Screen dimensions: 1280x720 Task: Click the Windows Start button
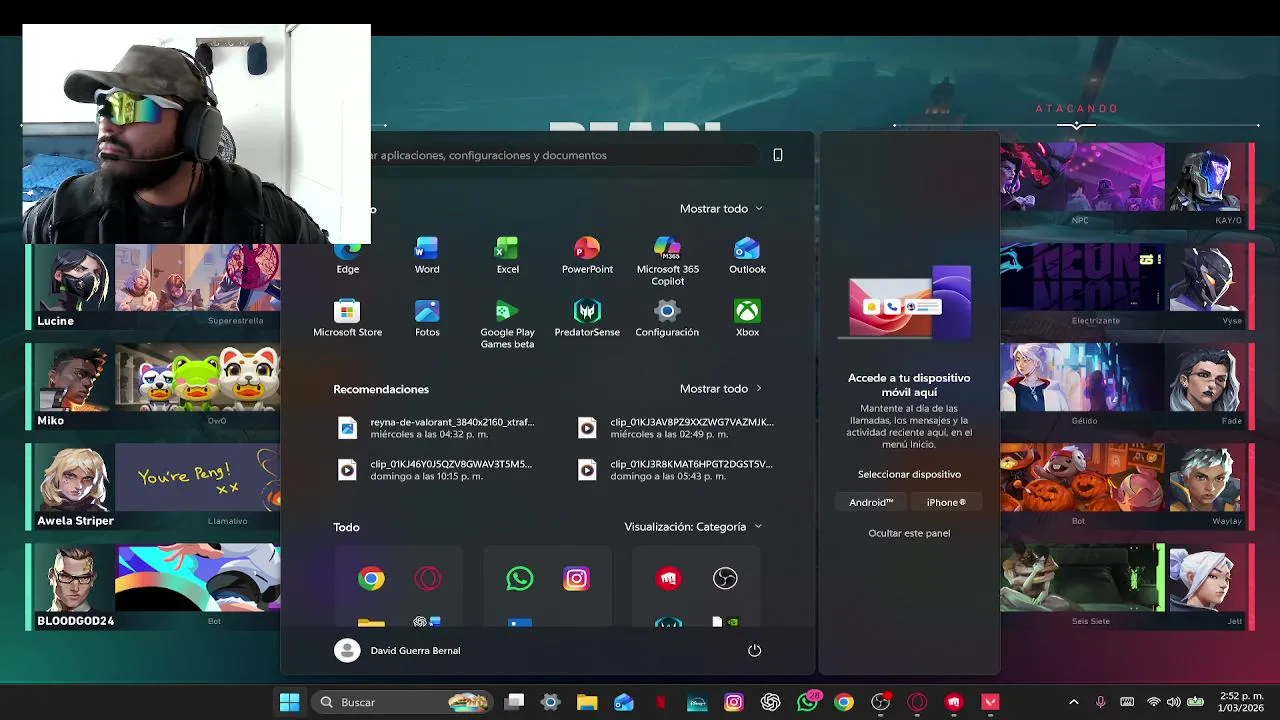pos(289,702)
